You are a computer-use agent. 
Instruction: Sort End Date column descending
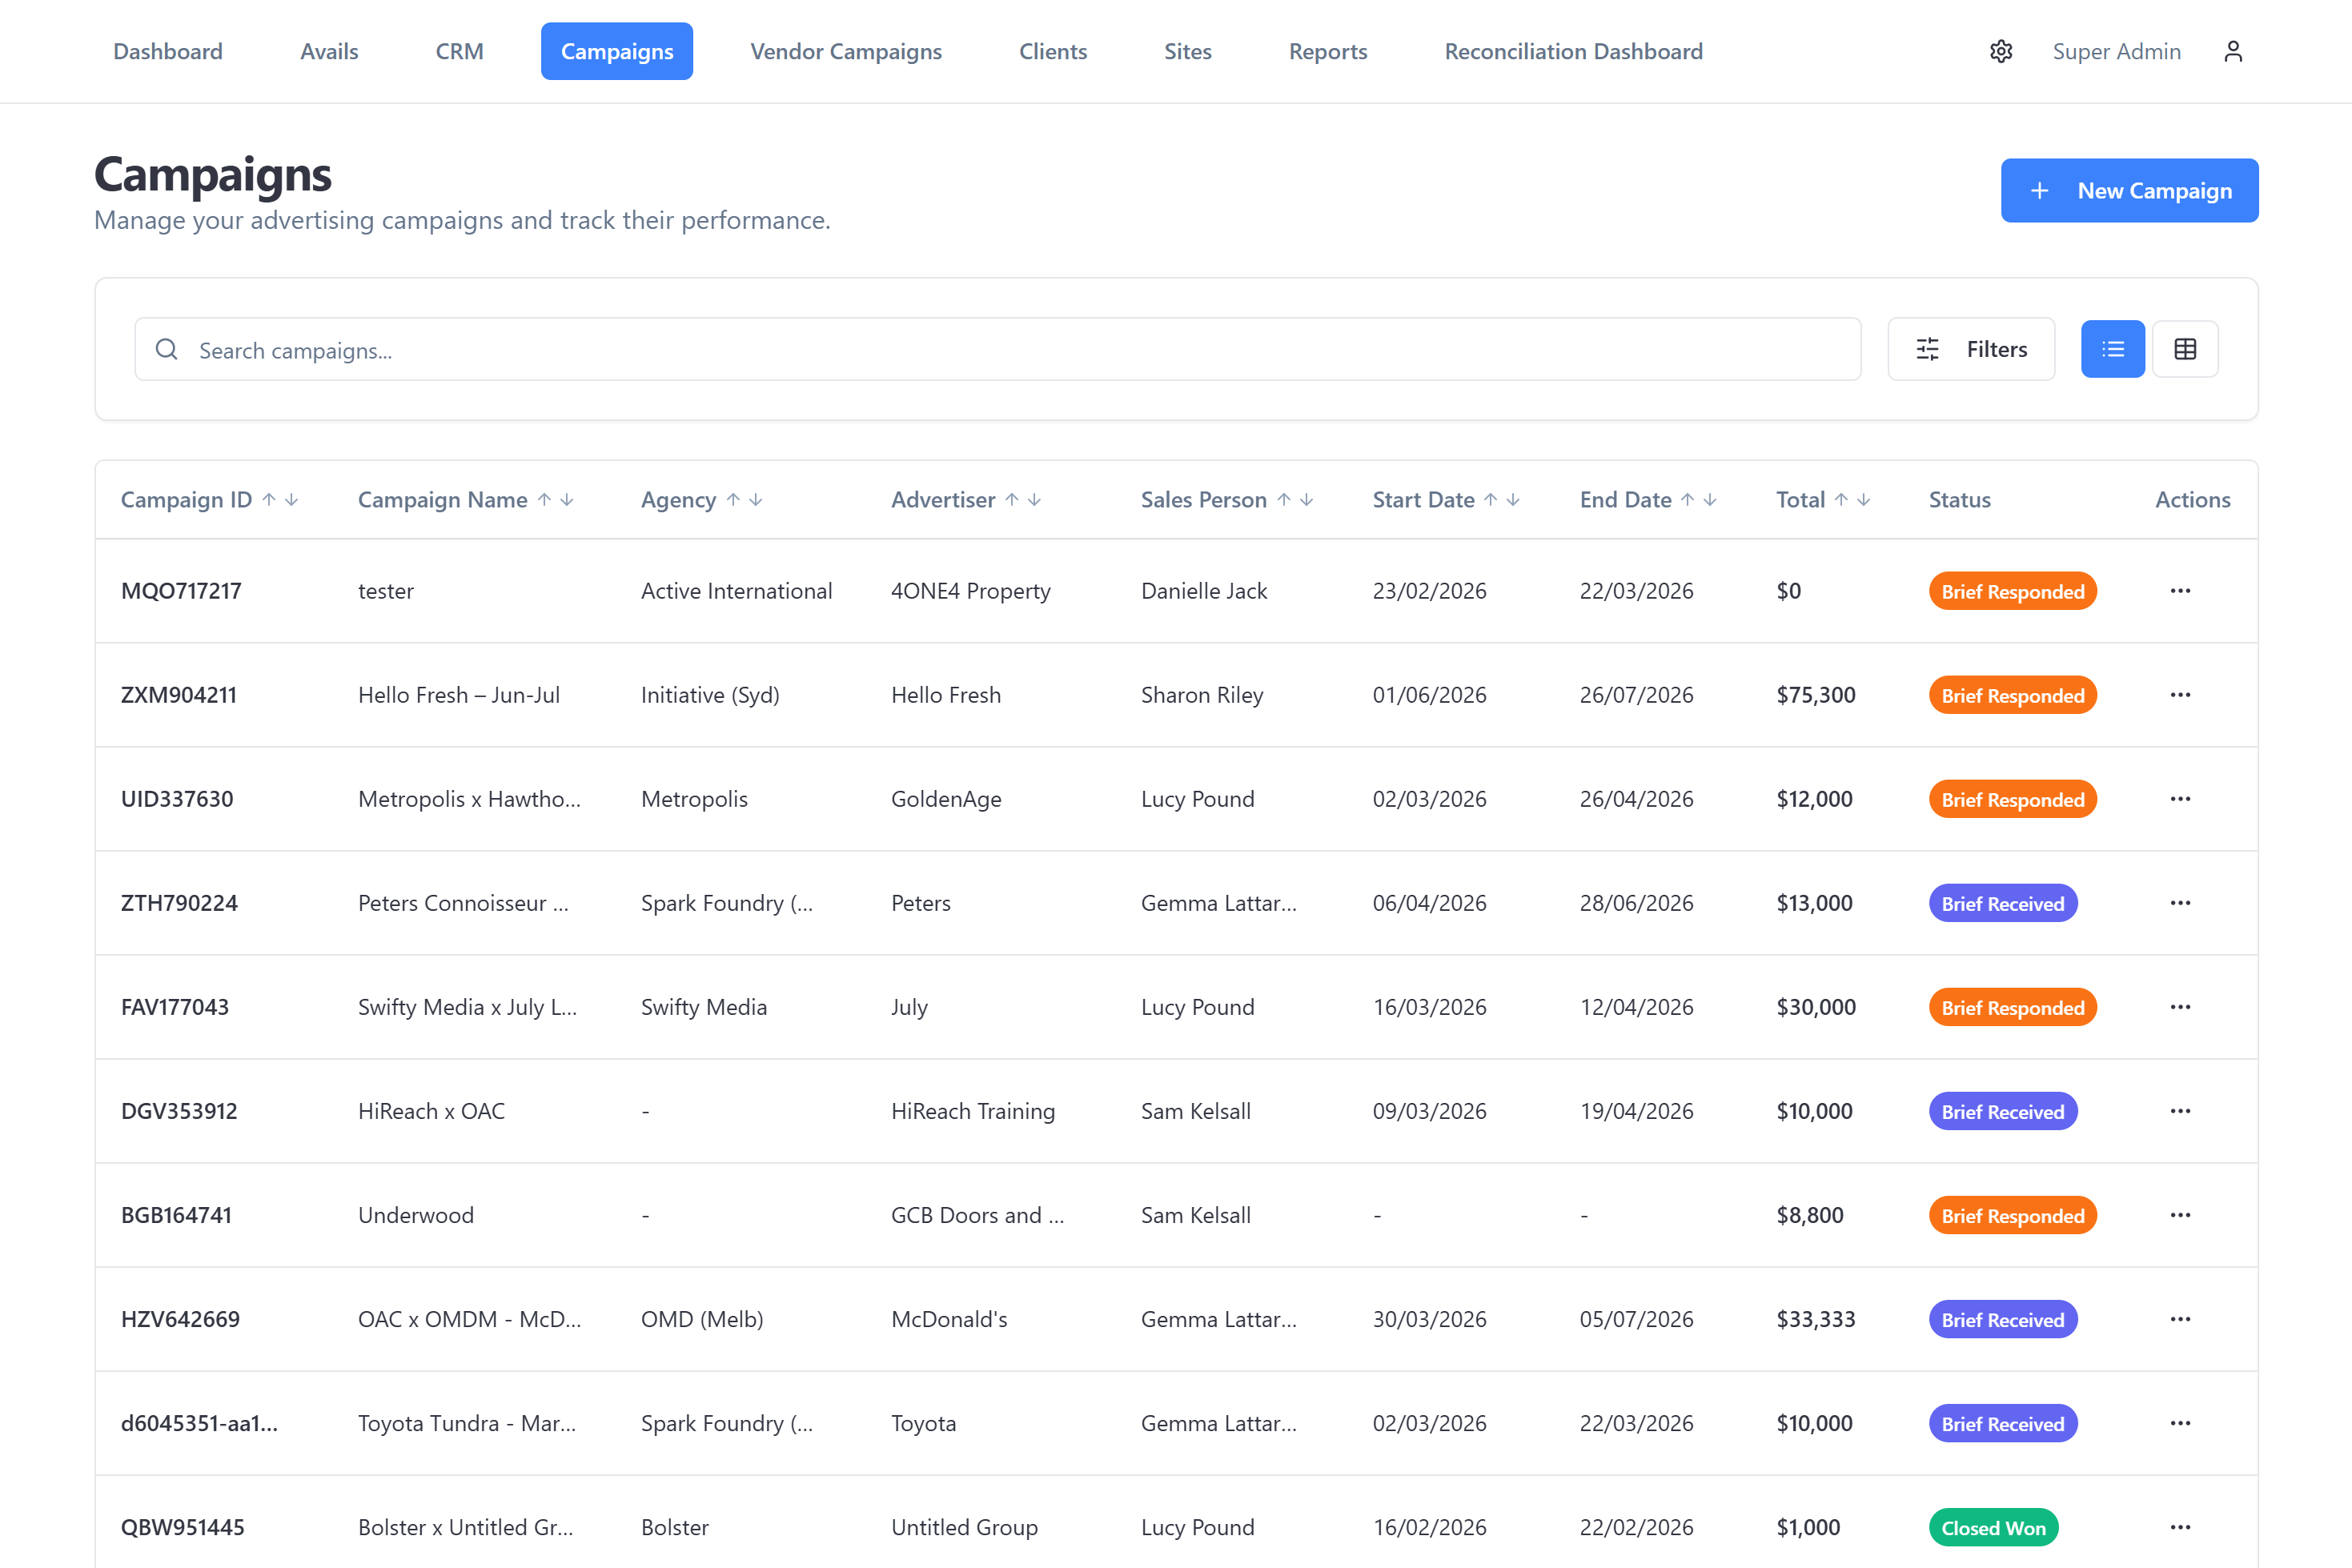1710,500
